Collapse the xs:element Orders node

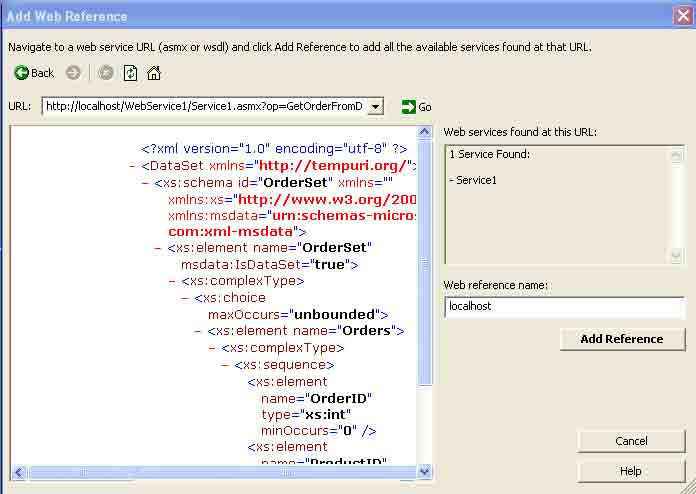pos(198,331)
